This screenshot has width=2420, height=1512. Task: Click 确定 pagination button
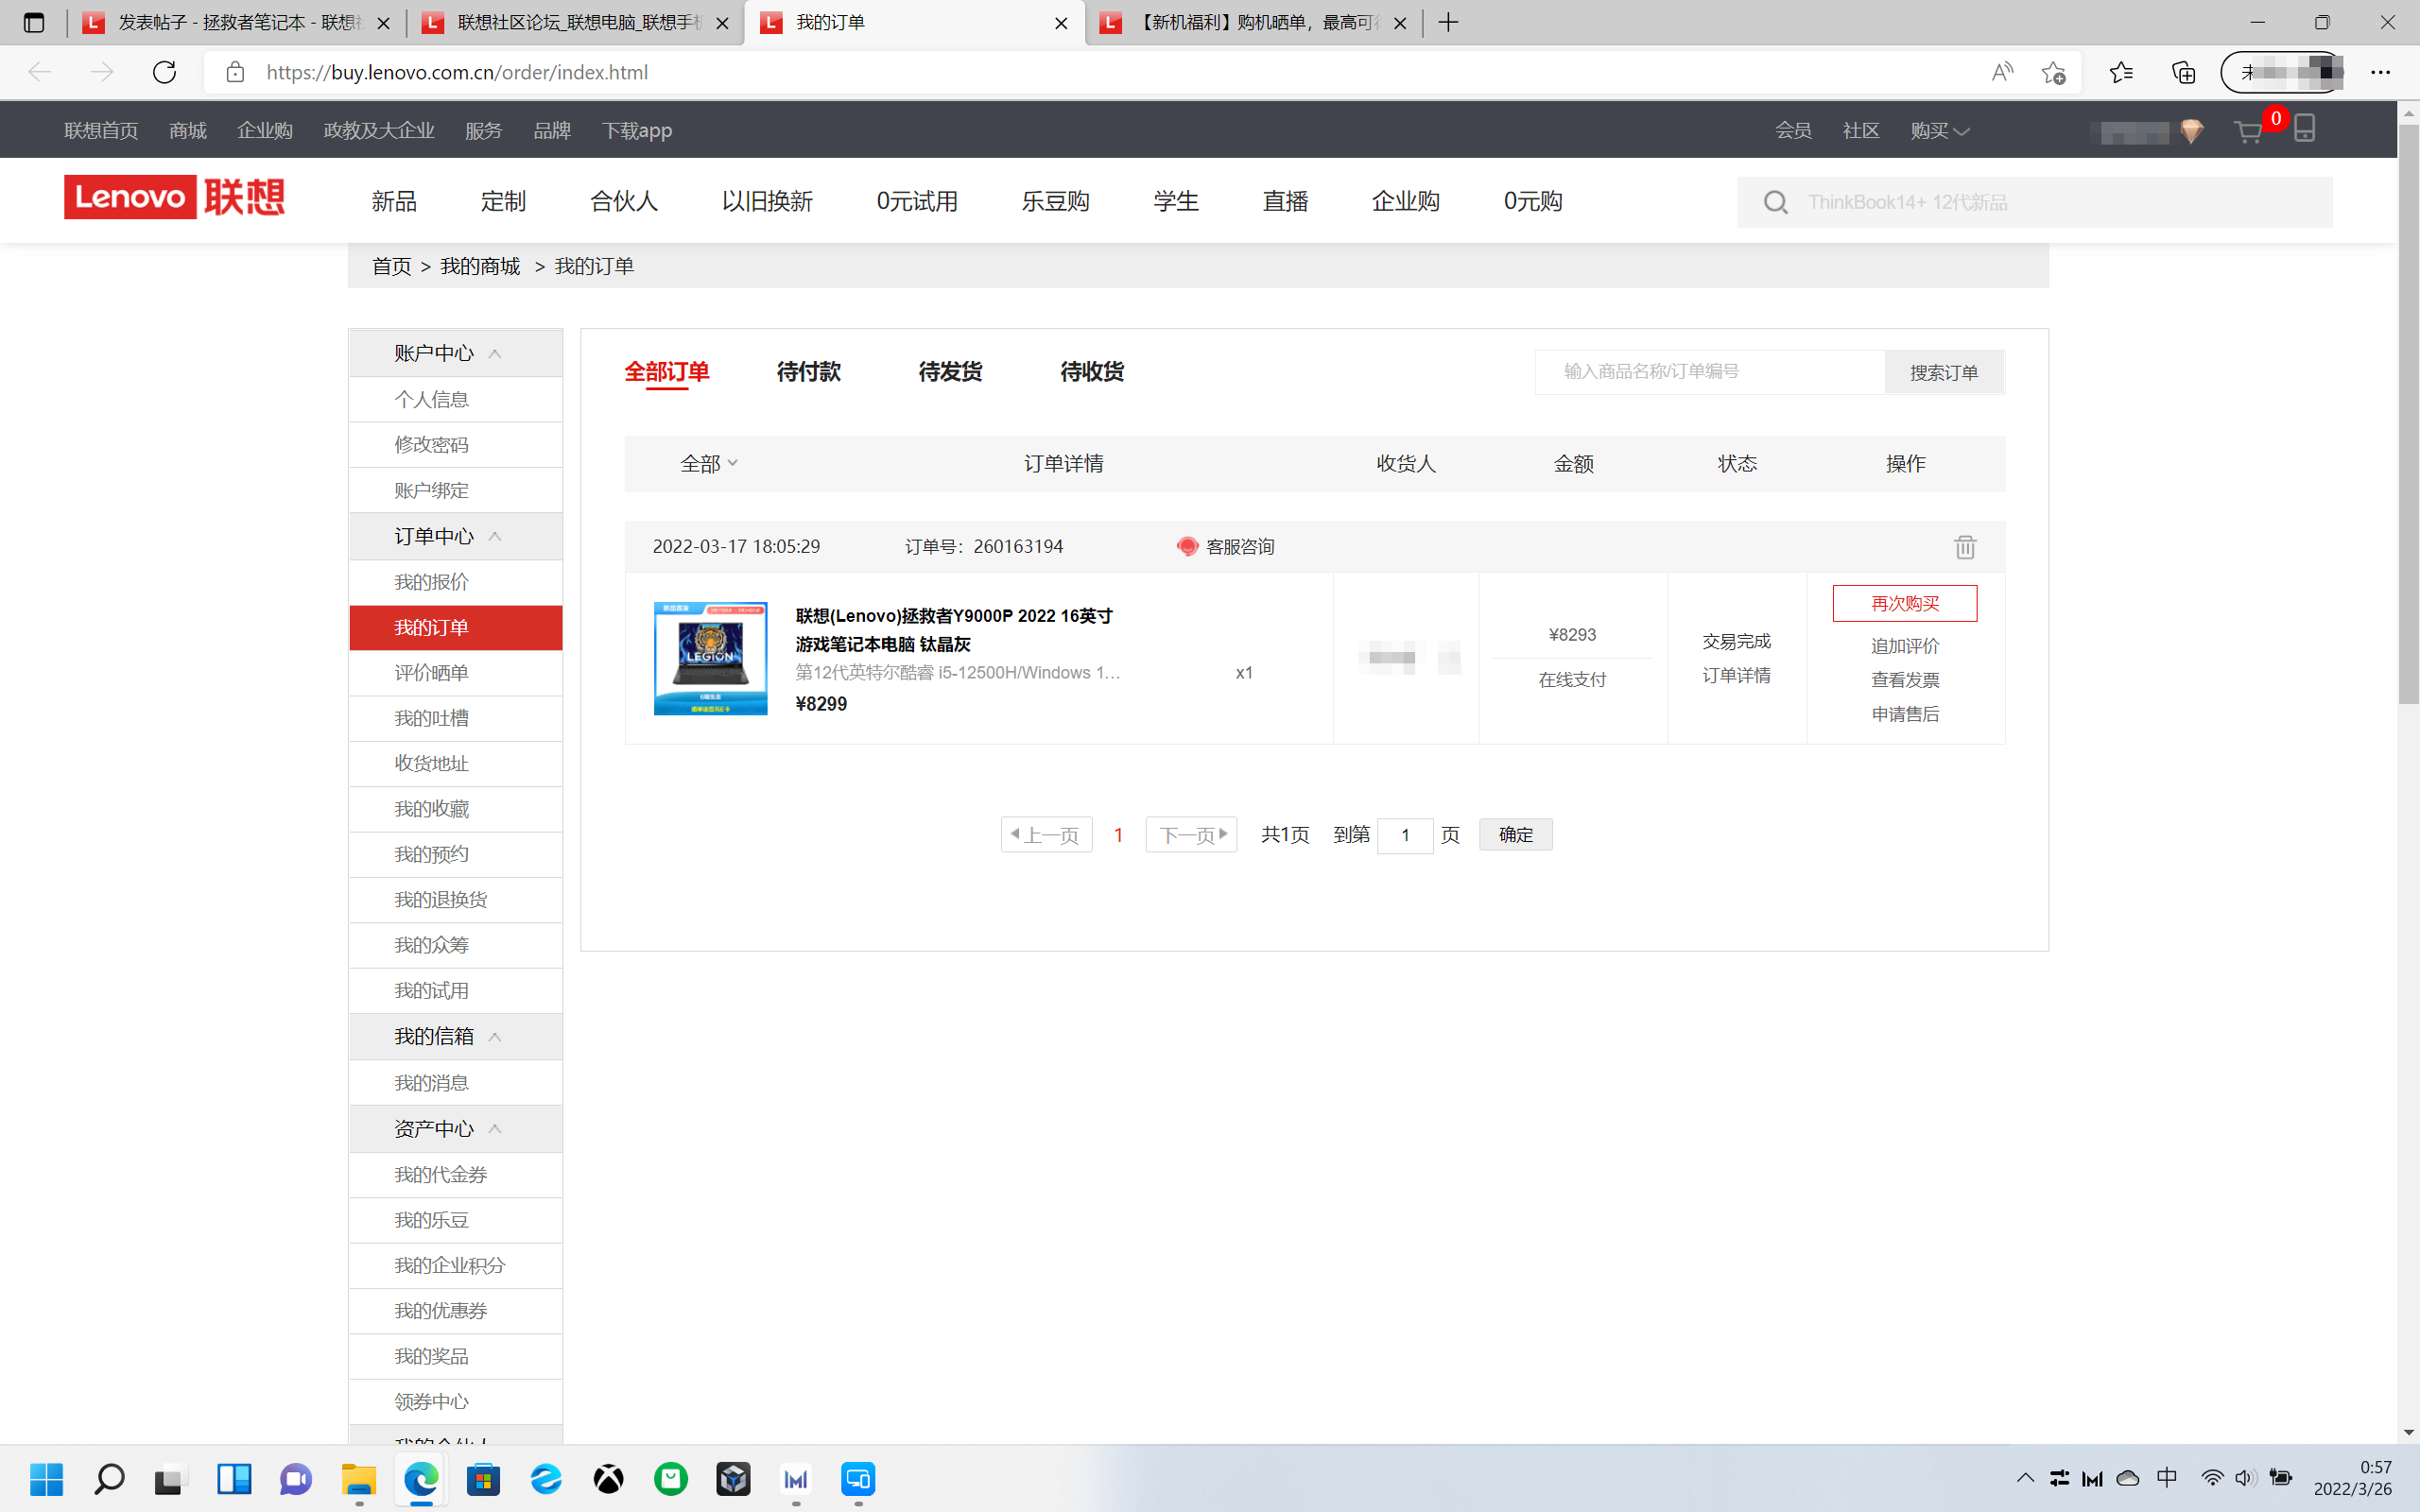[x=1516, y=834]
